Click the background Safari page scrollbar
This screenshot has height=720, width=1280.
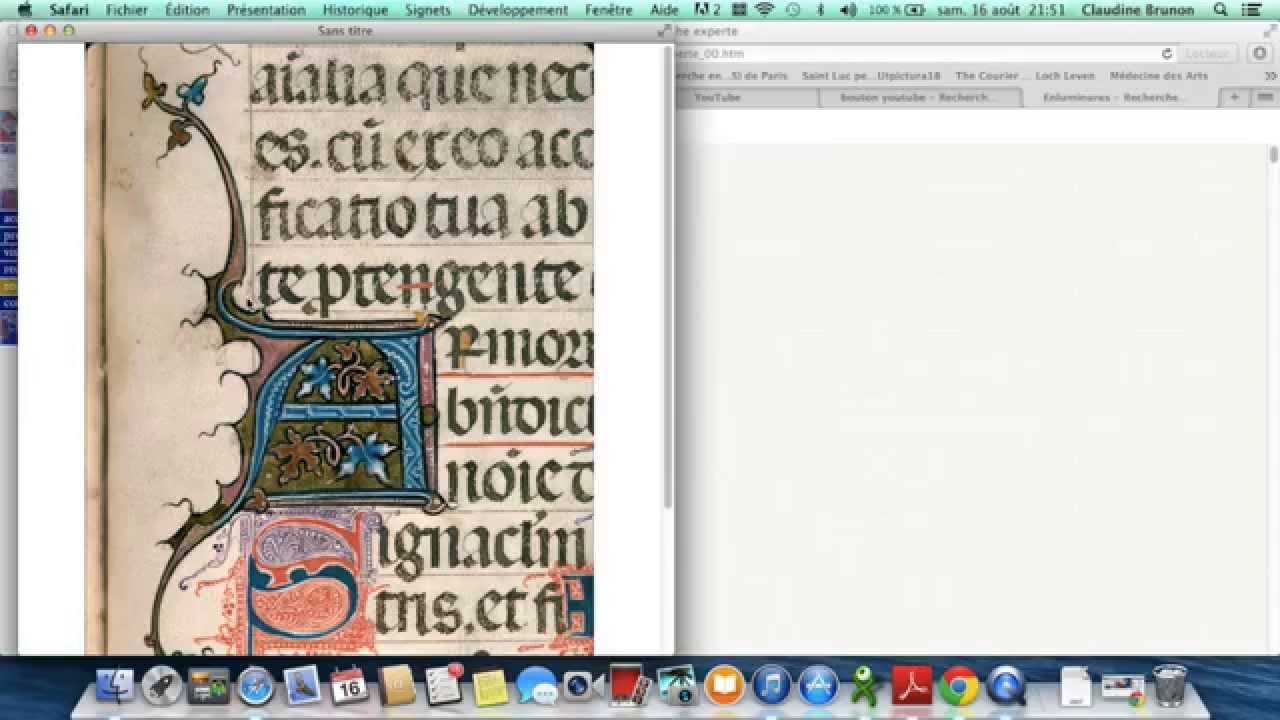1273,154
